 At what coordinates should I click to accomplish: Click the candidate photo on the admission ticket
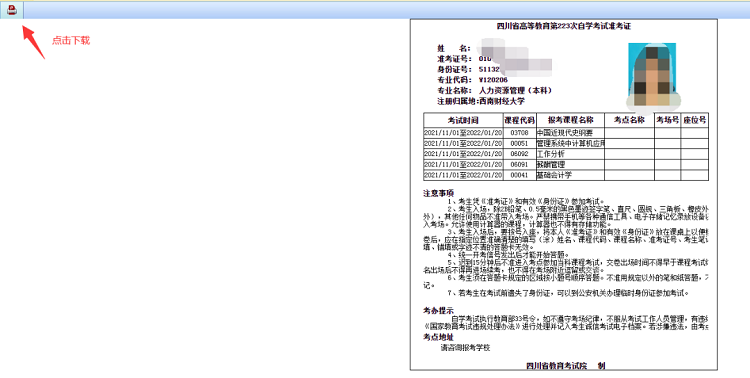pyautogui.click(x=652, y=75)
